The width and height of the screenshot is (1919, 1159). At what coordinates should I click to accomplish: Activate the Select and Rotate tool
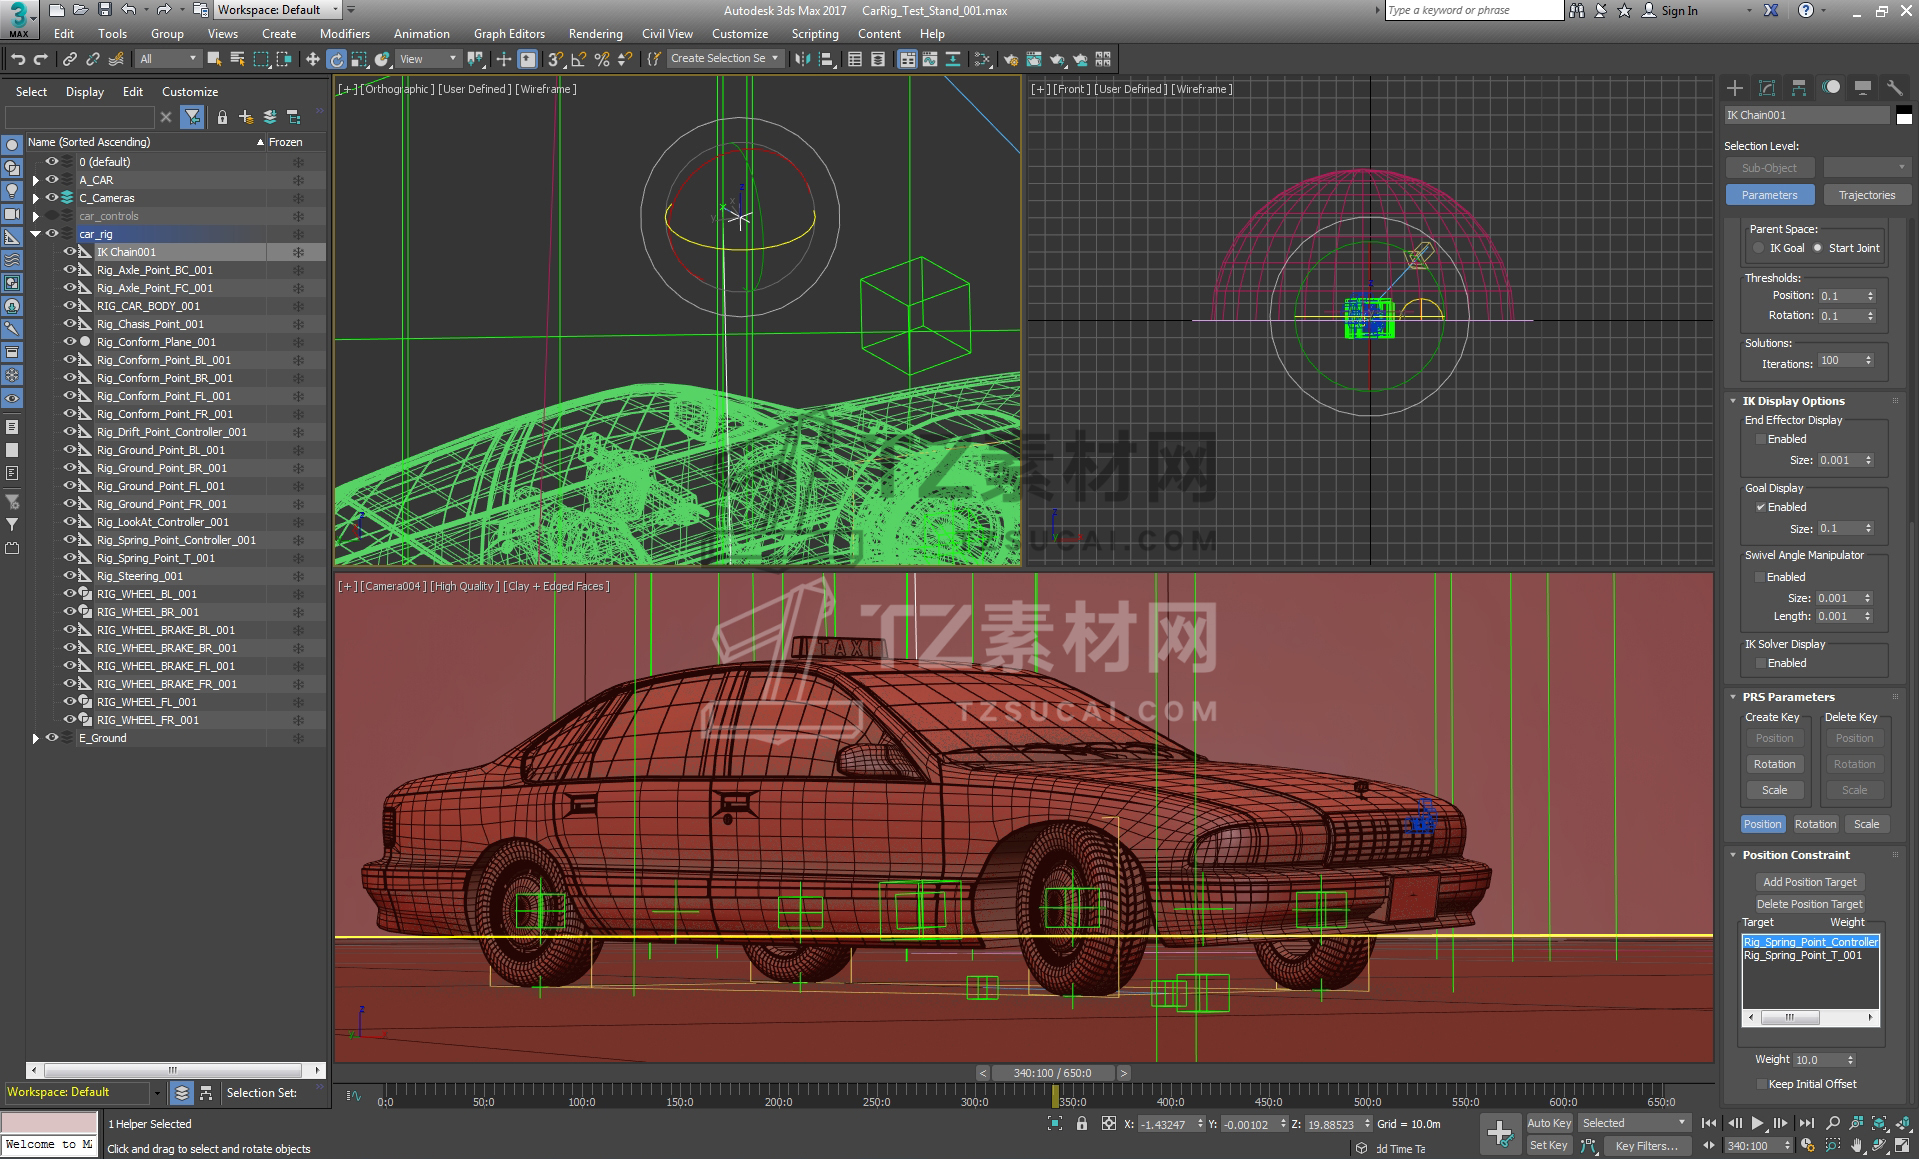(336, 59)
